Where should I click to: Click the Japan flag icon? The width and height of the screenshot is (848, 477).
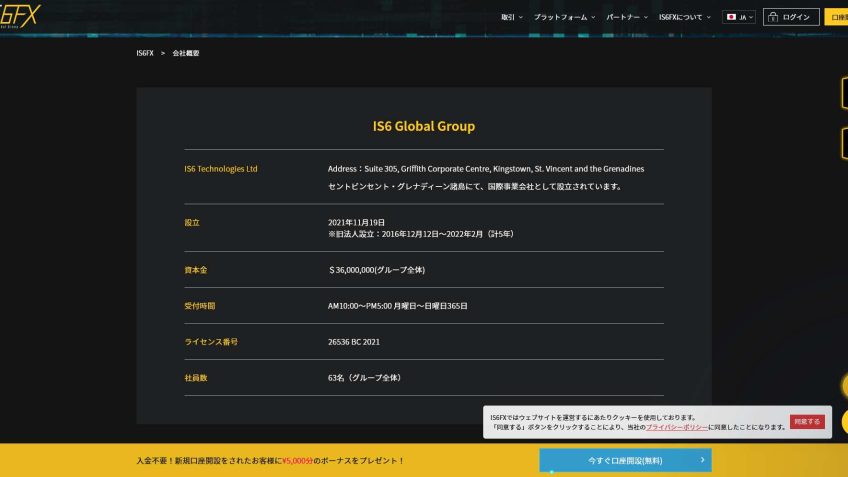[732, 17]
